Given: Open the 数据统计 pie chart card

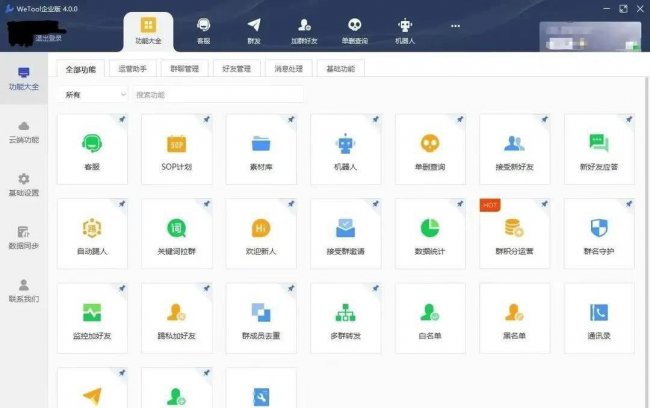Looking at the screenshot, I should click(x=430, y=234).
